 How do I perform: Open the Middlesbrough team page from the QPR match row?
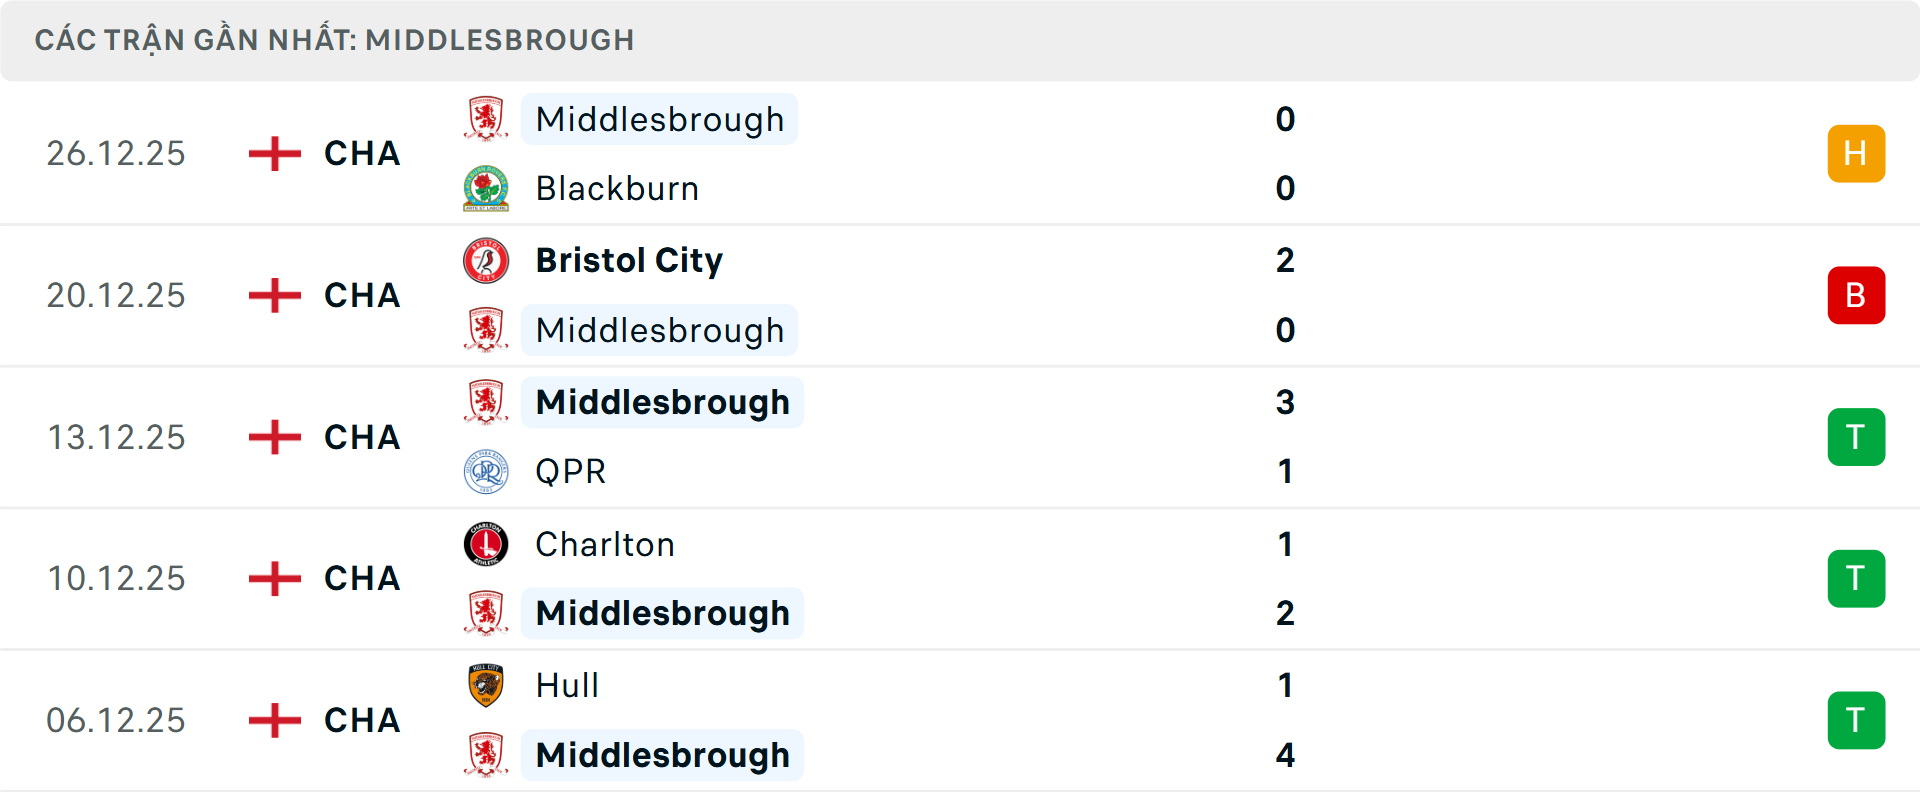pos(661,402)
